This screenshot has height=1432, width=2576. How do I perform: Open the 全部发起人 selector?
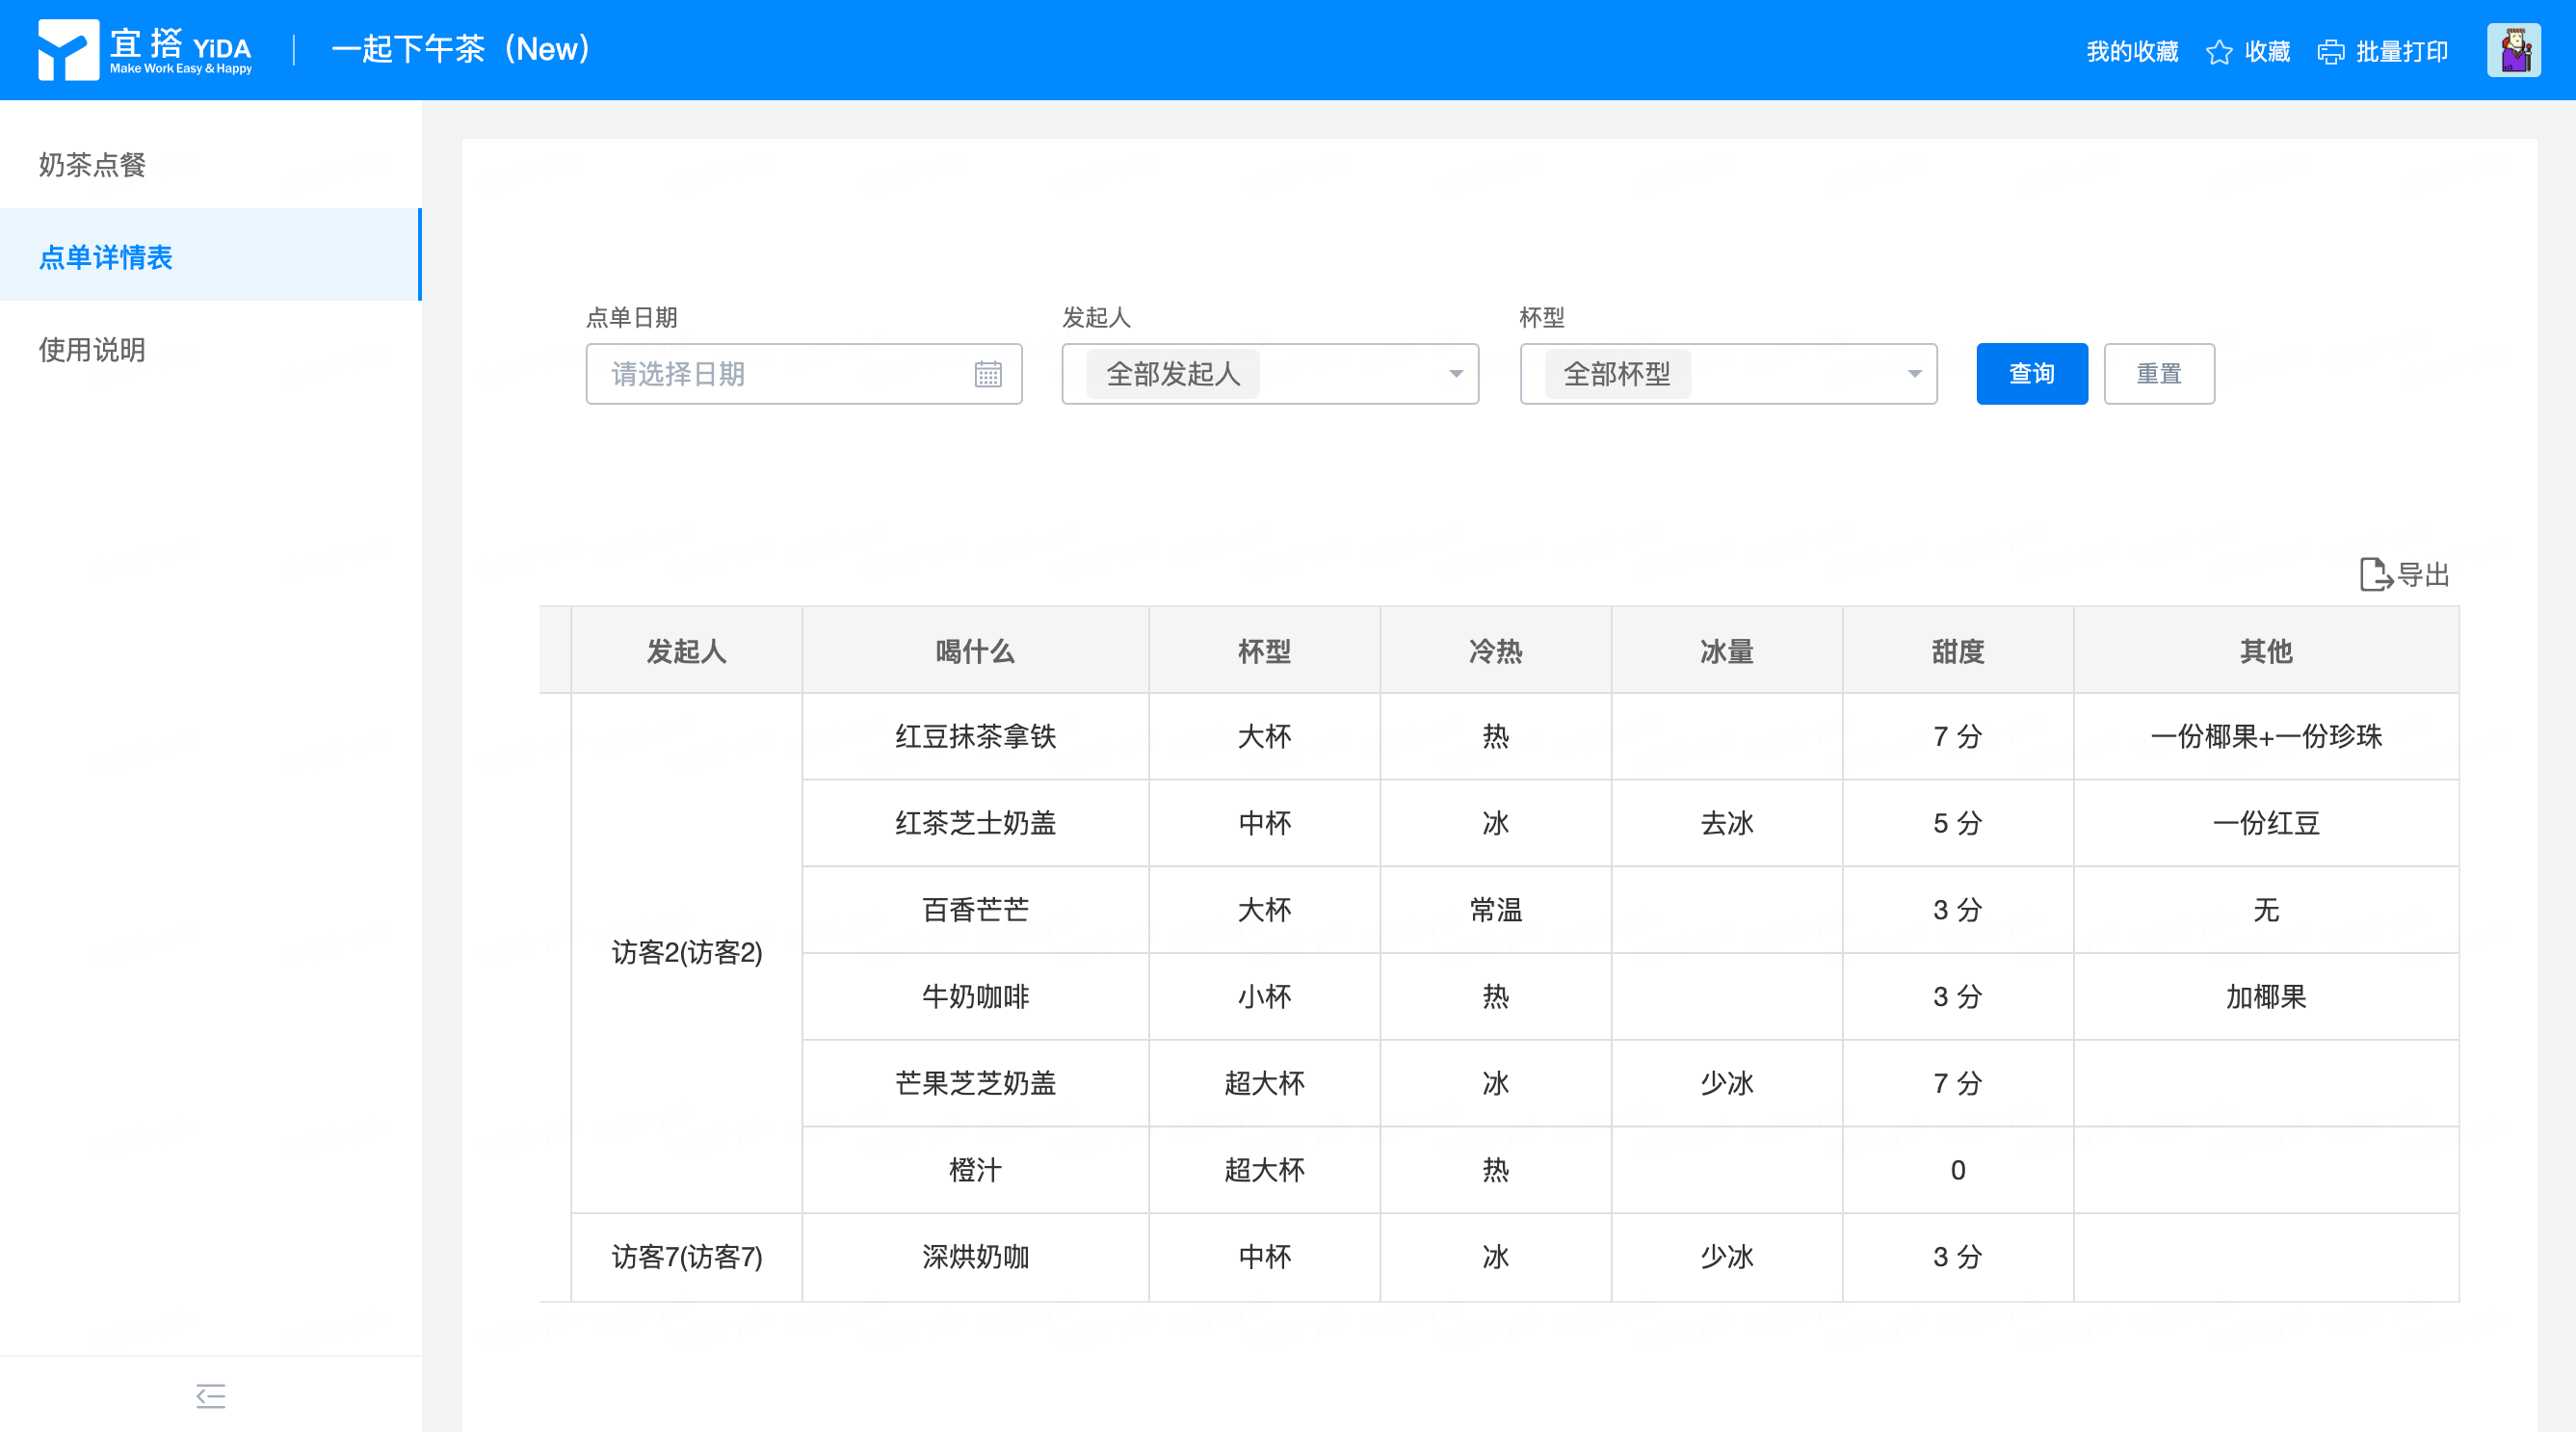(1172, 374)
